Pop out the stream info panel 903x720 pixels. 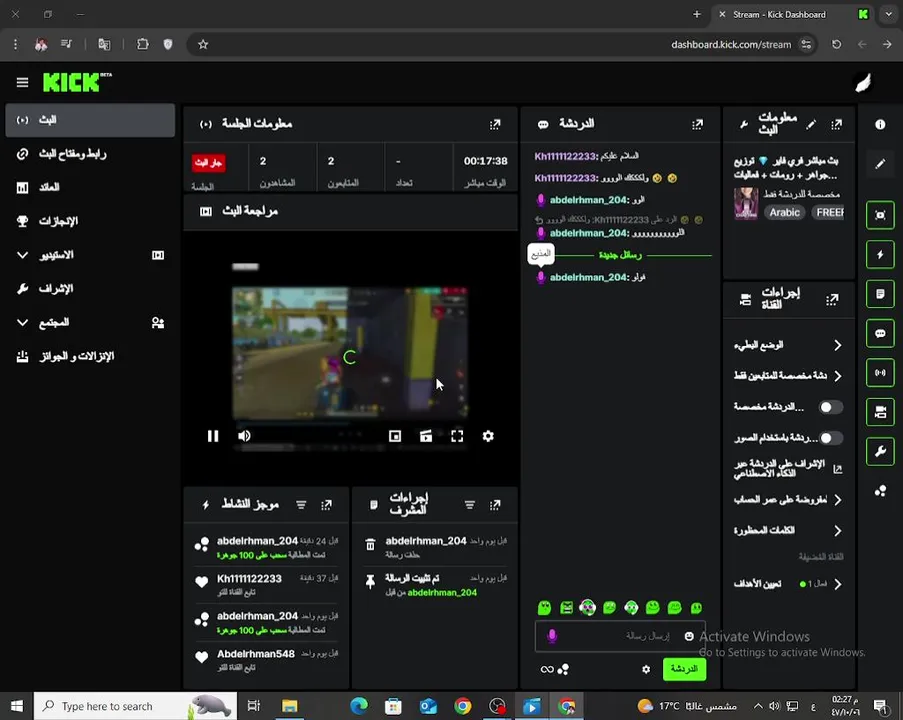pos(837,124)
